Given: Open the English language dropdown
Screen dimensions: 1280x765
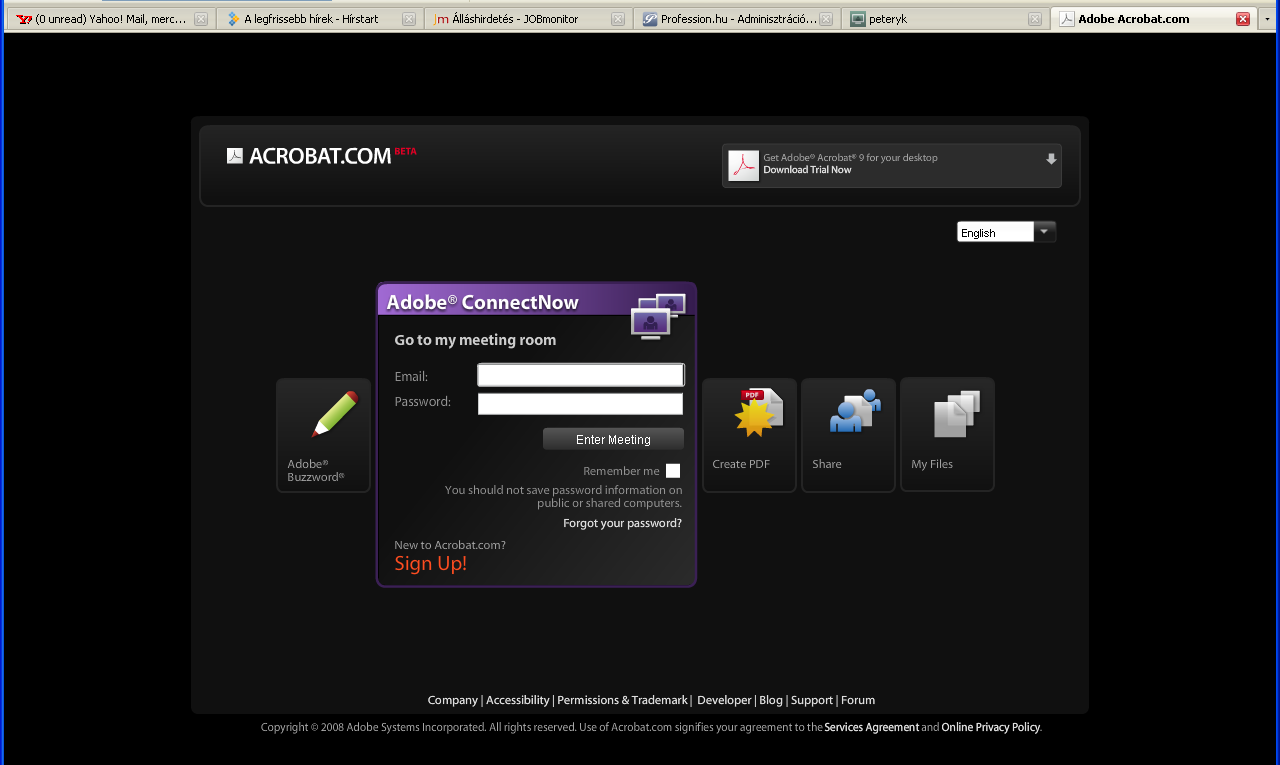Looking at the screenshot, I should click(1006, 232).
